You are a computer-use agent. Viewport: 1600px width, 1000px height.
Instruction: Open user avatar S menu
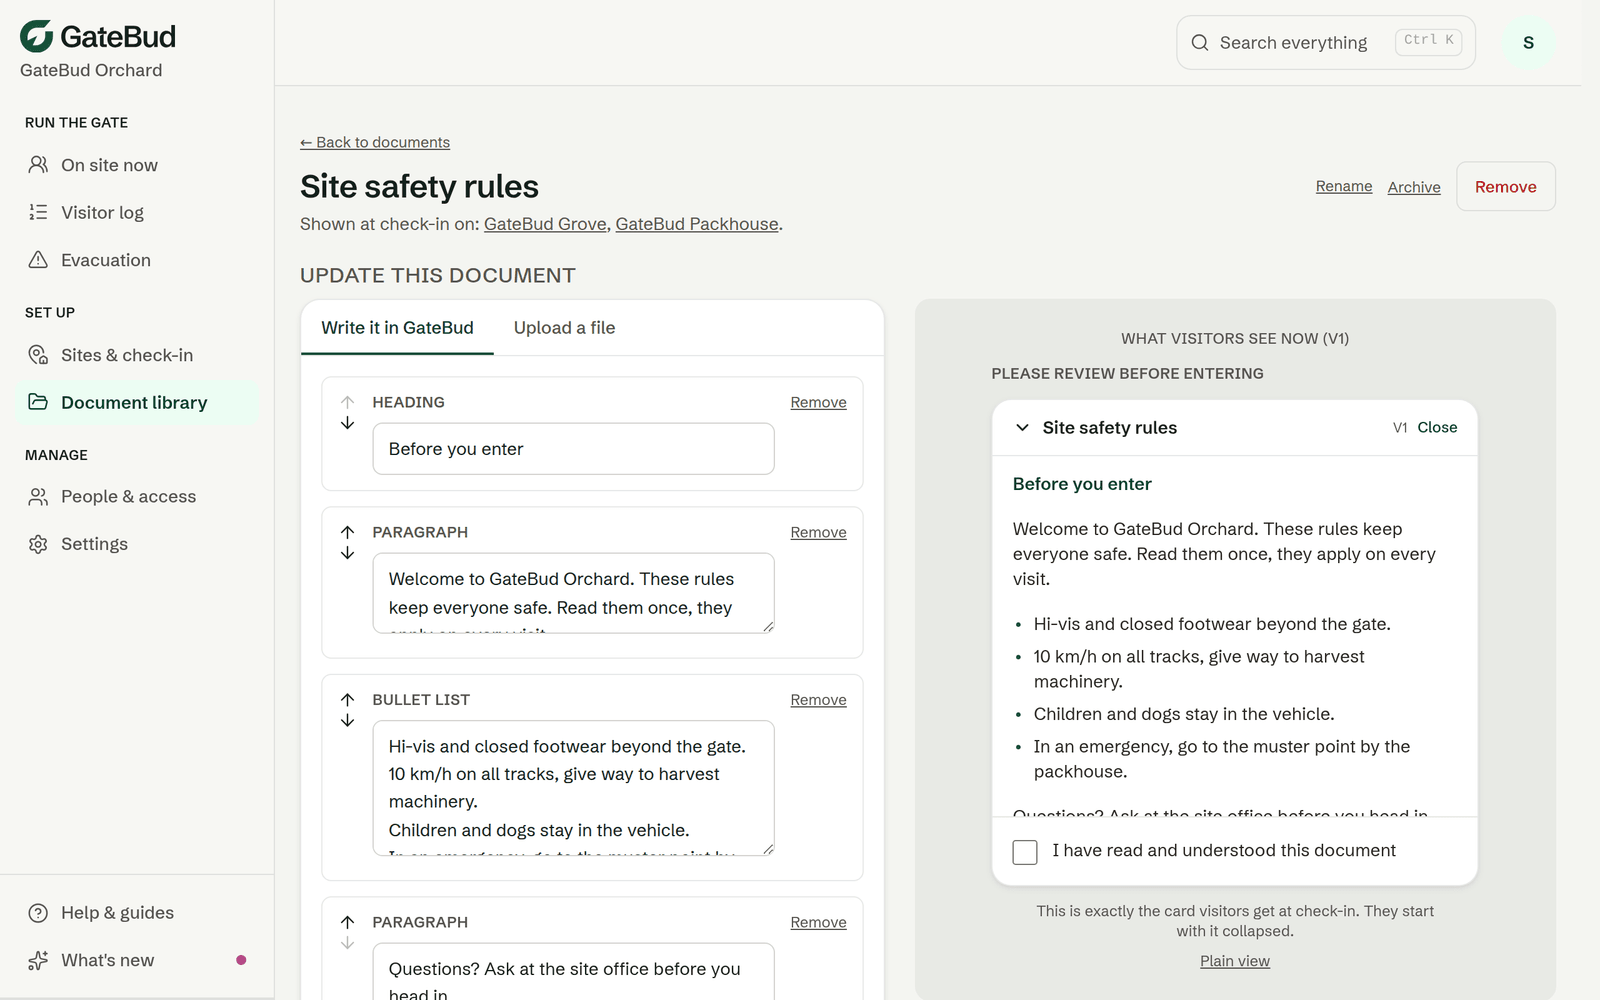click(x=1528, y=43)
